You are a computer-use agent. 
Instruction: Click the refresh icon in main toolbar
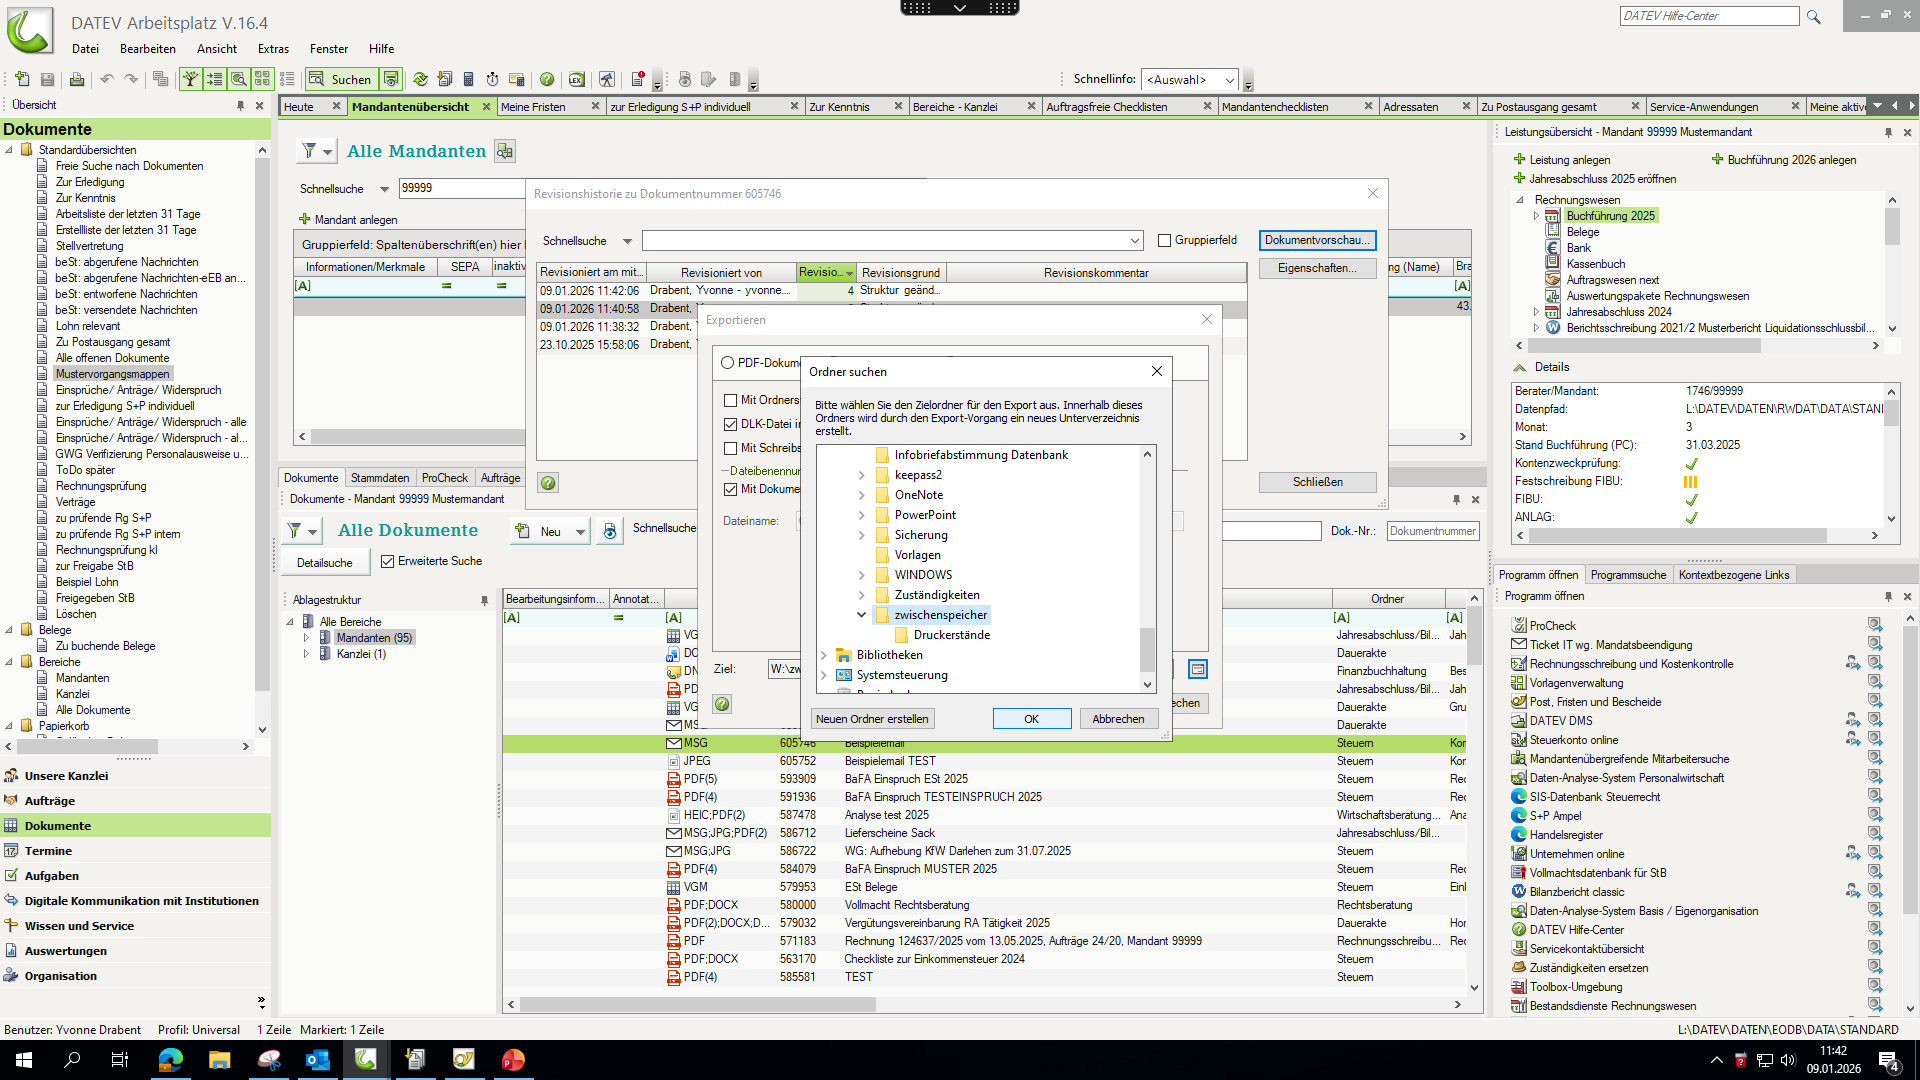point(420,79)
